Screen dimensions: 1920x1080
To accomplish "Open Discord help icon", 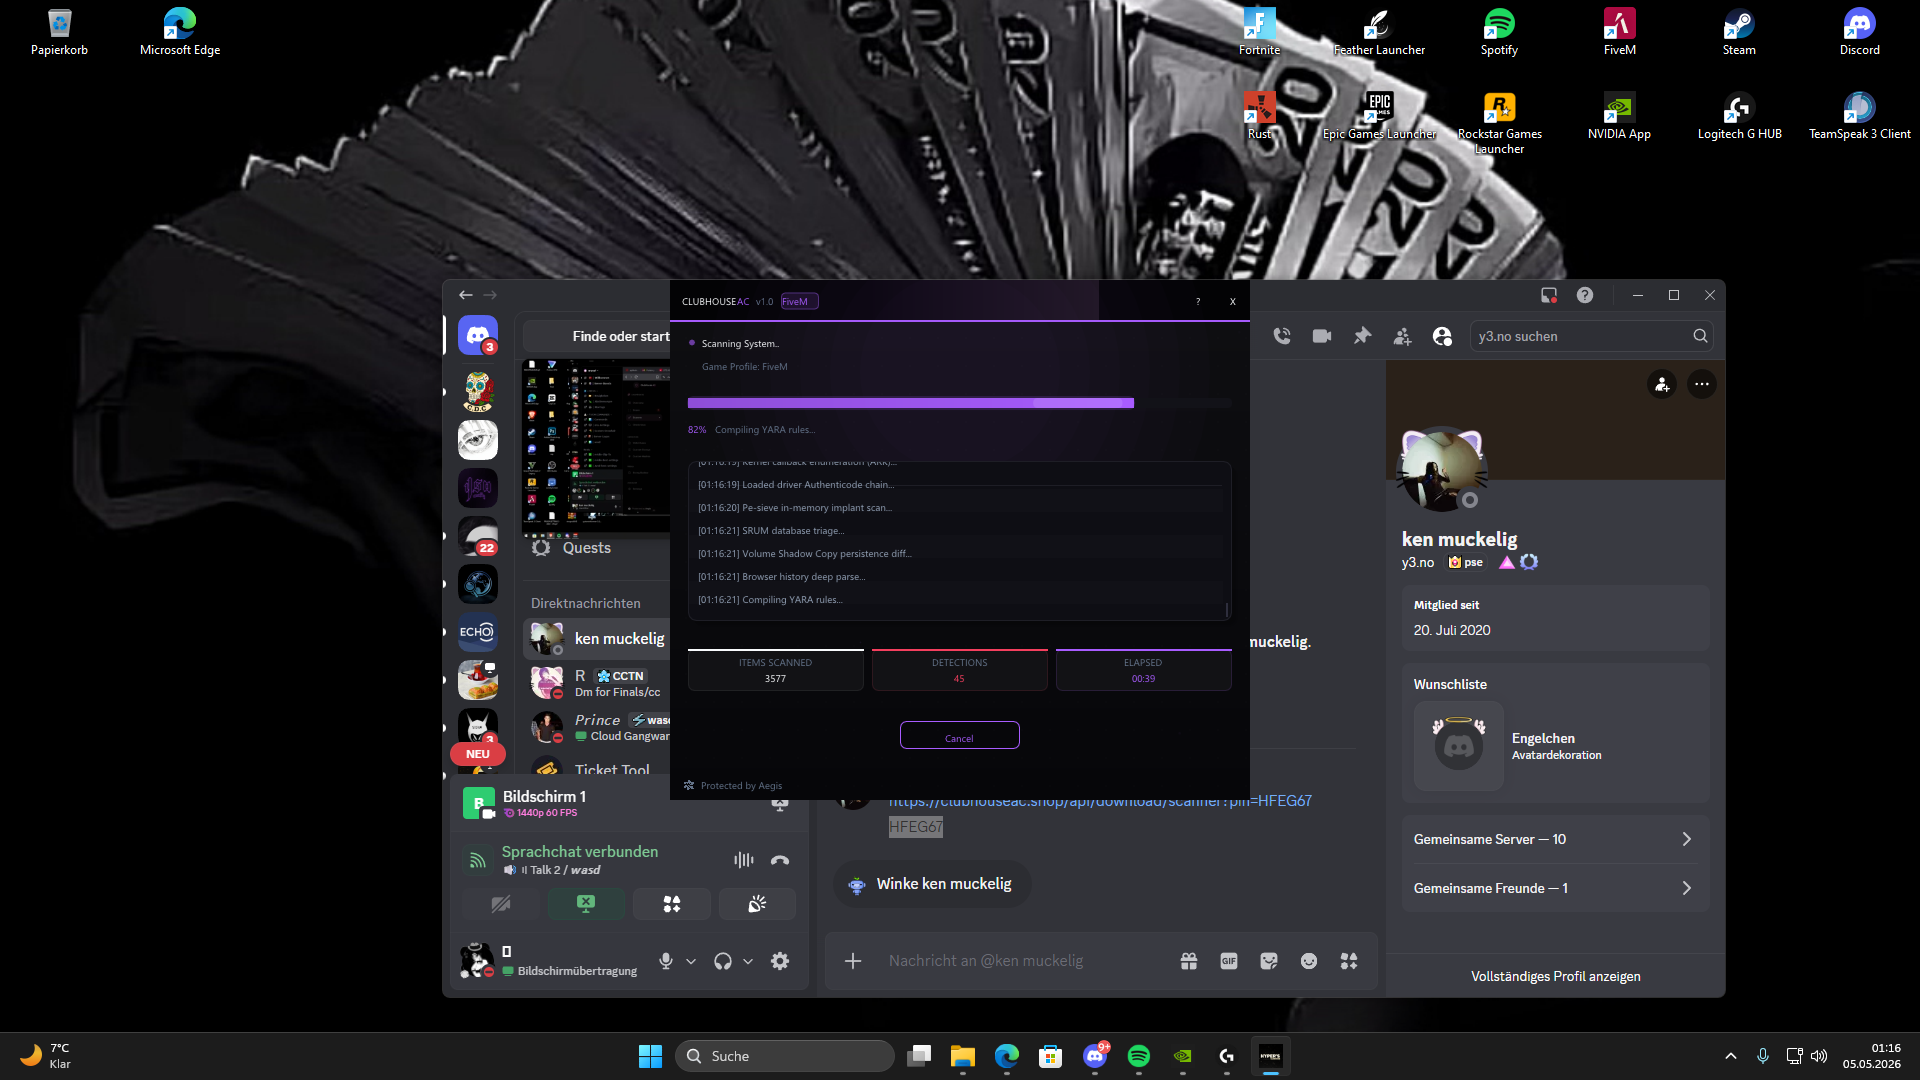I will [x=1585, y=295].
